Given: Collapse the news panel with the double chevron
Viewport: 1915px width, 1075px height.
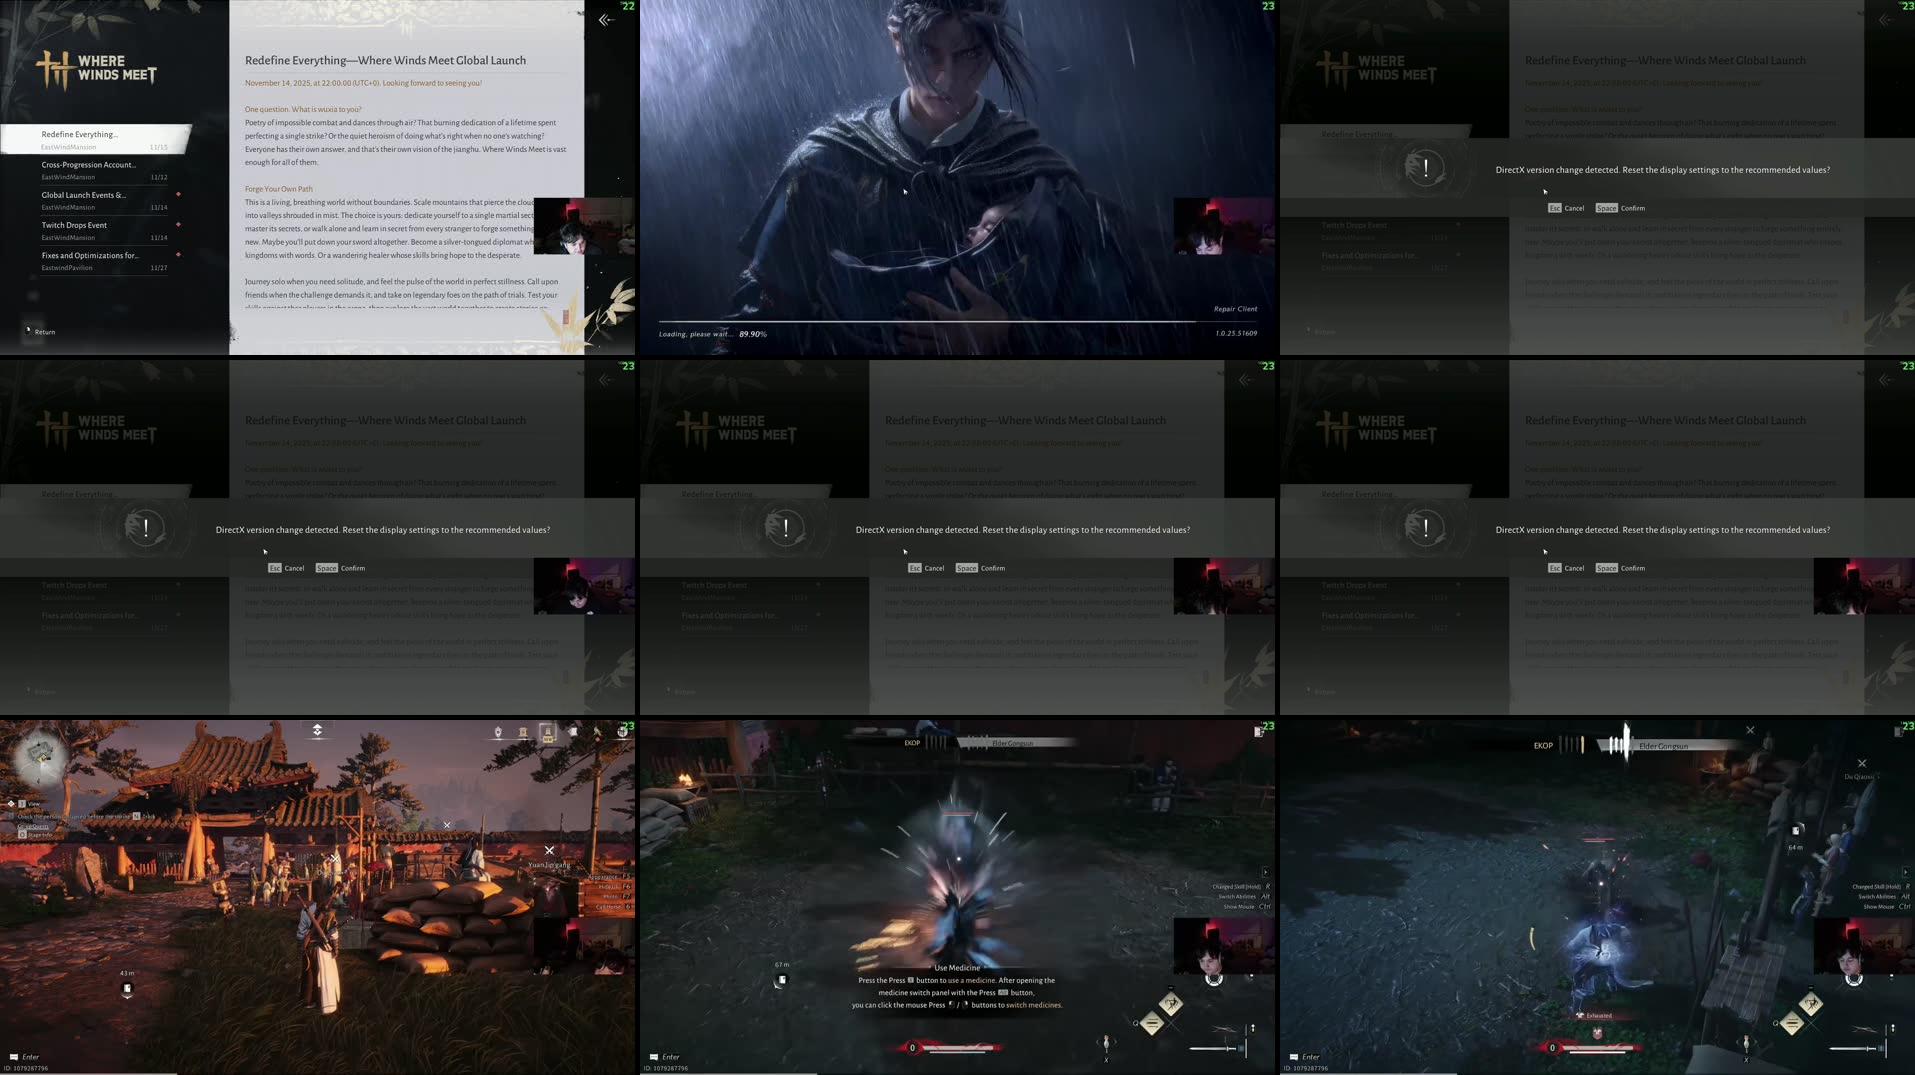Looking at the screenshot, I should point(605,19).
